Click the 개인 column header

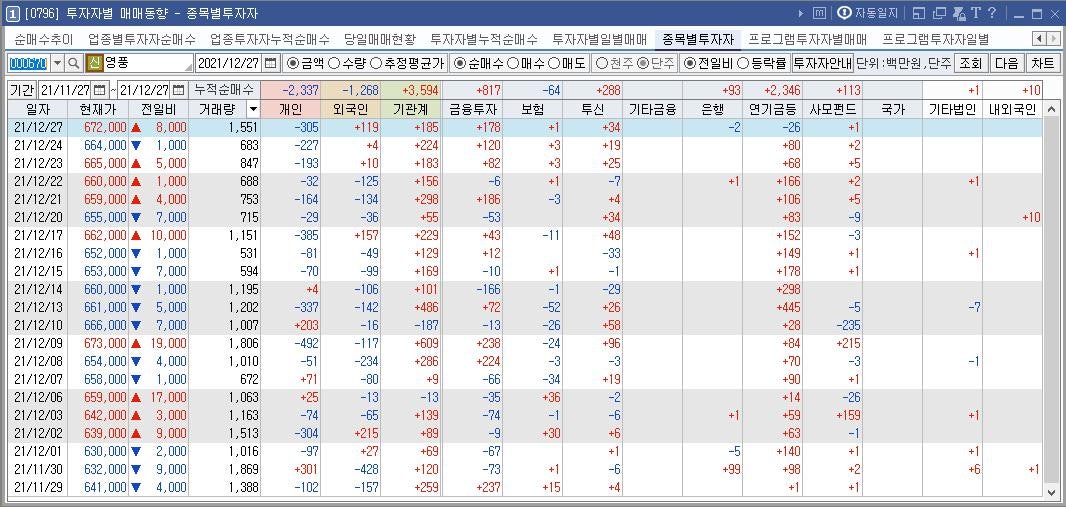(x=290, y=109)
